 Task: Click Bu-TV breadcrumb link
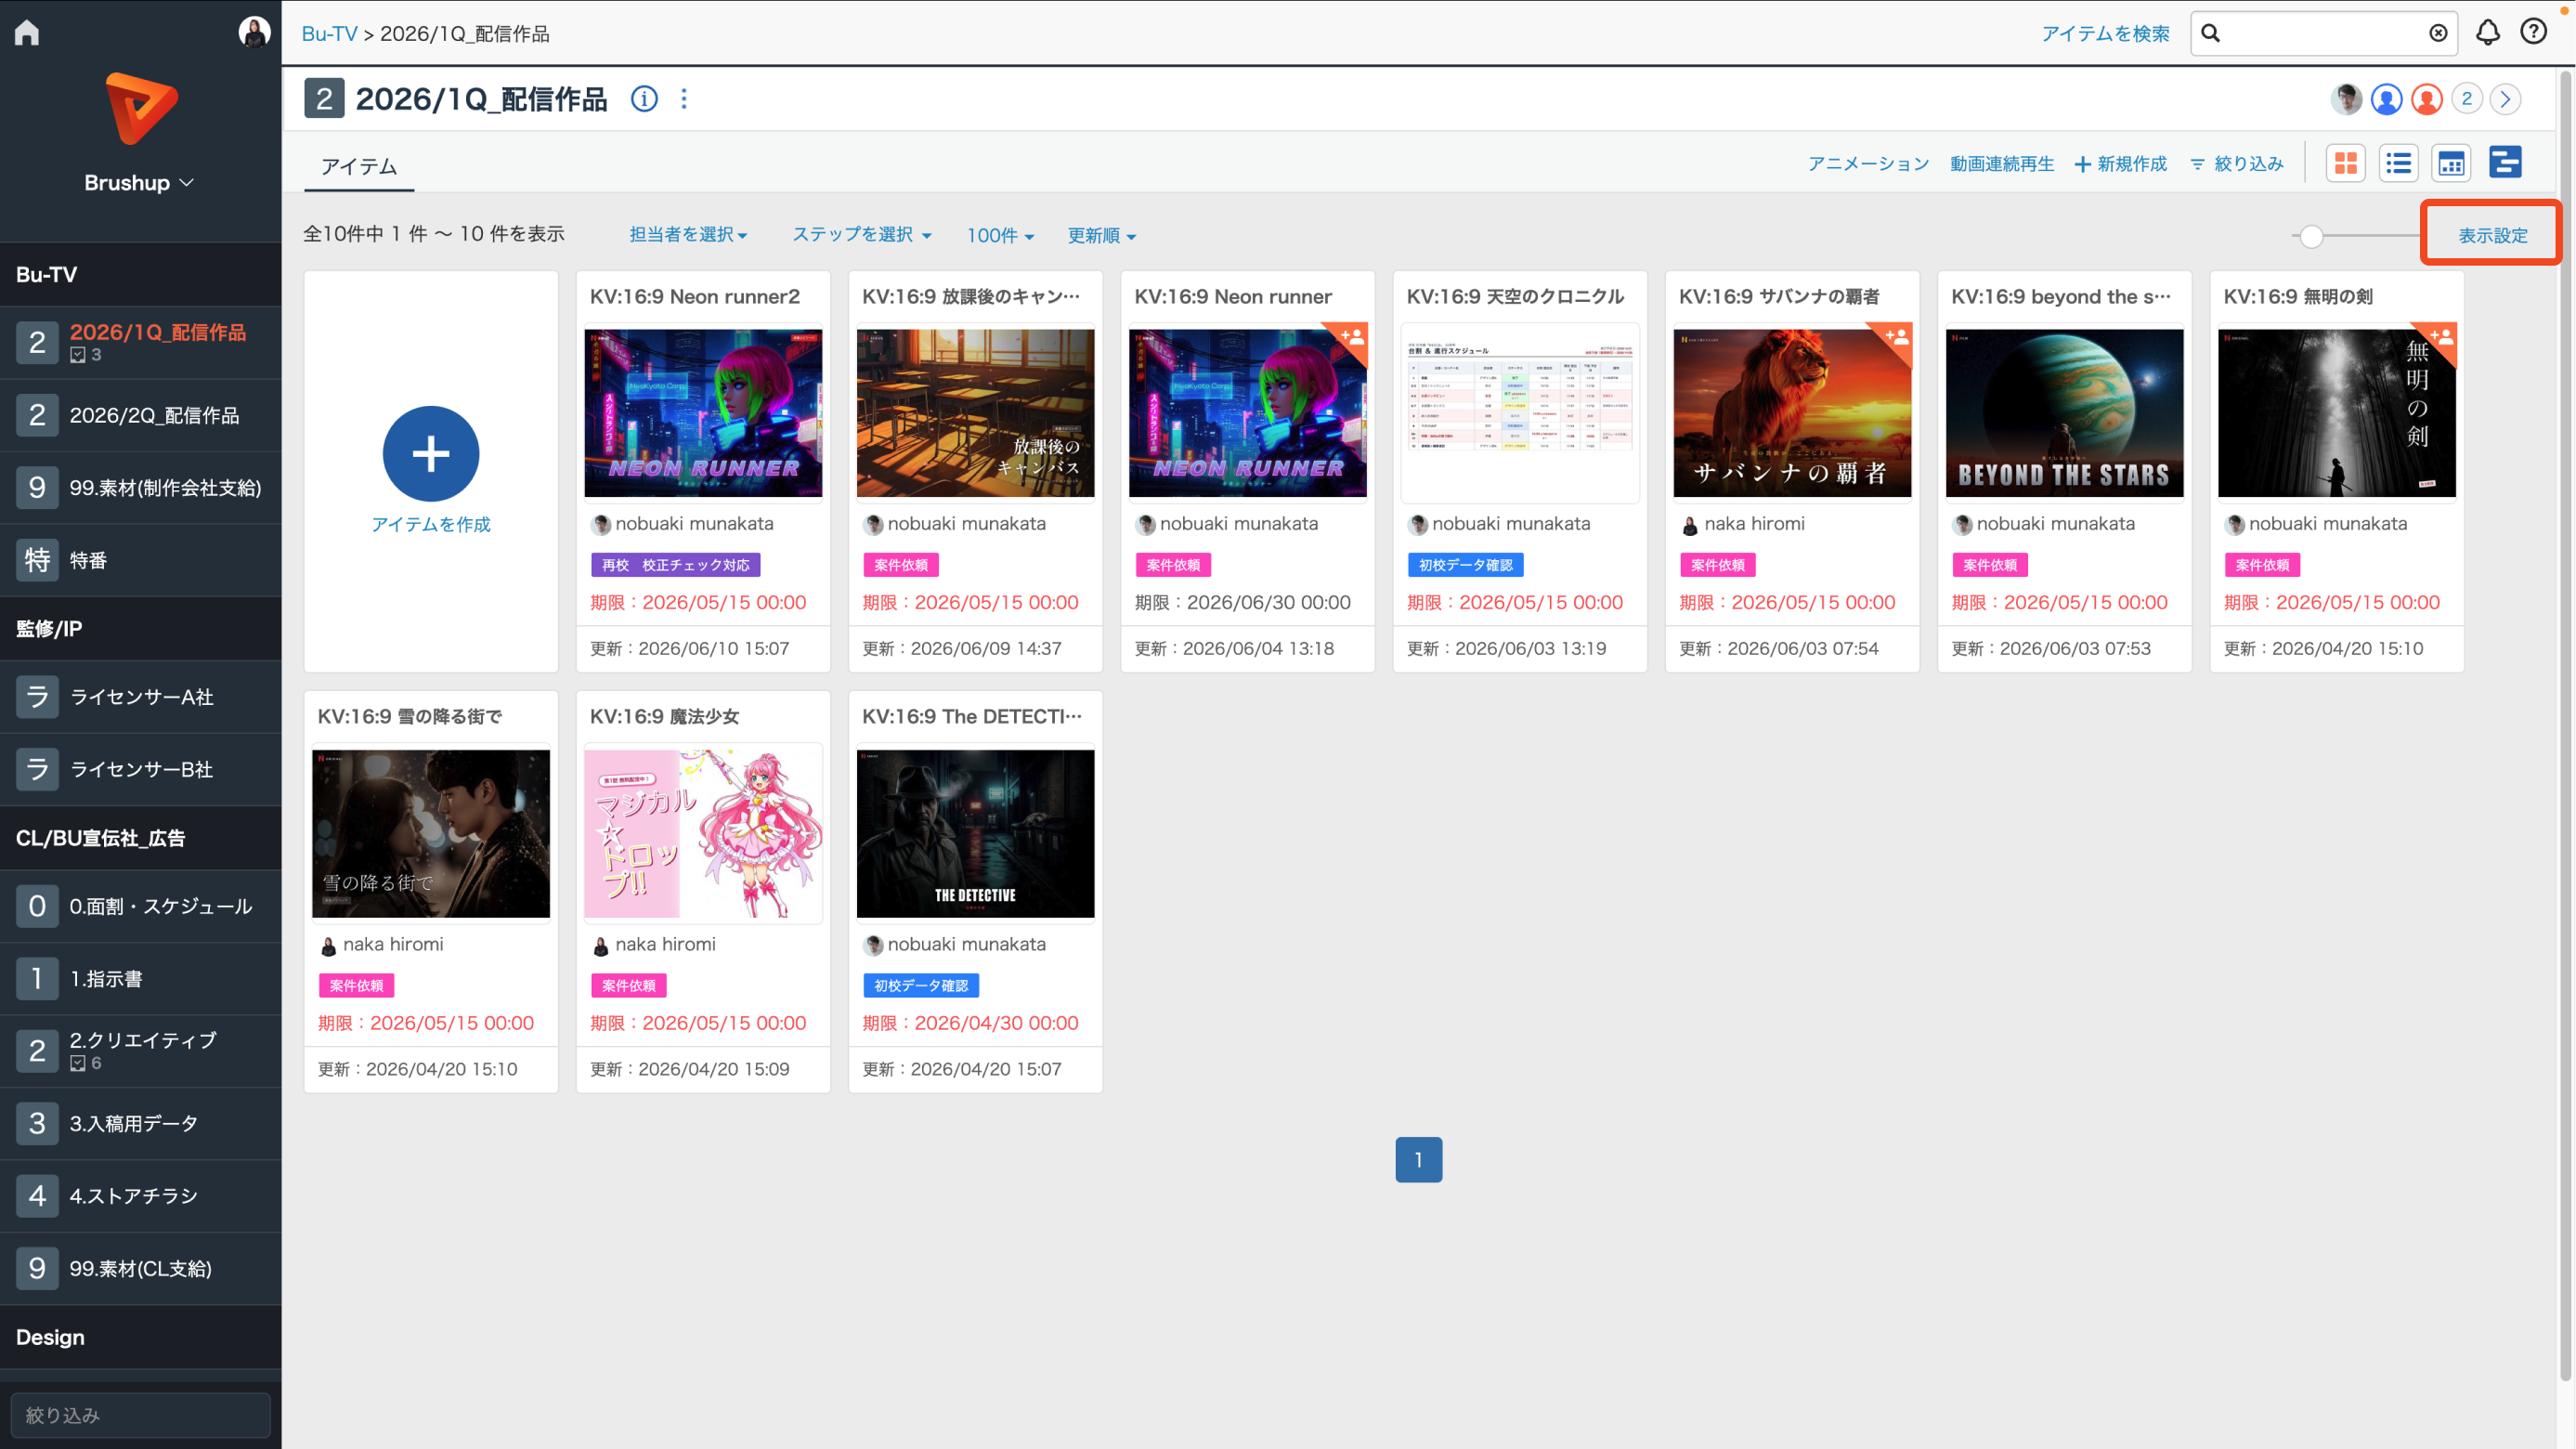pyautogui.click(x=329, y=34)
